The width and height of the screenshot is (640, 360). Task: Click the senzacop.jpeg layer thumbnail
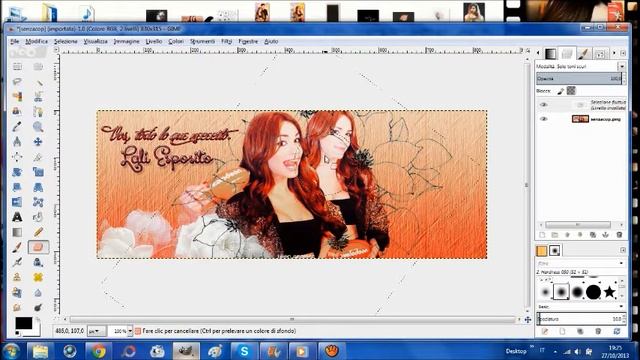tap(580, 119)
